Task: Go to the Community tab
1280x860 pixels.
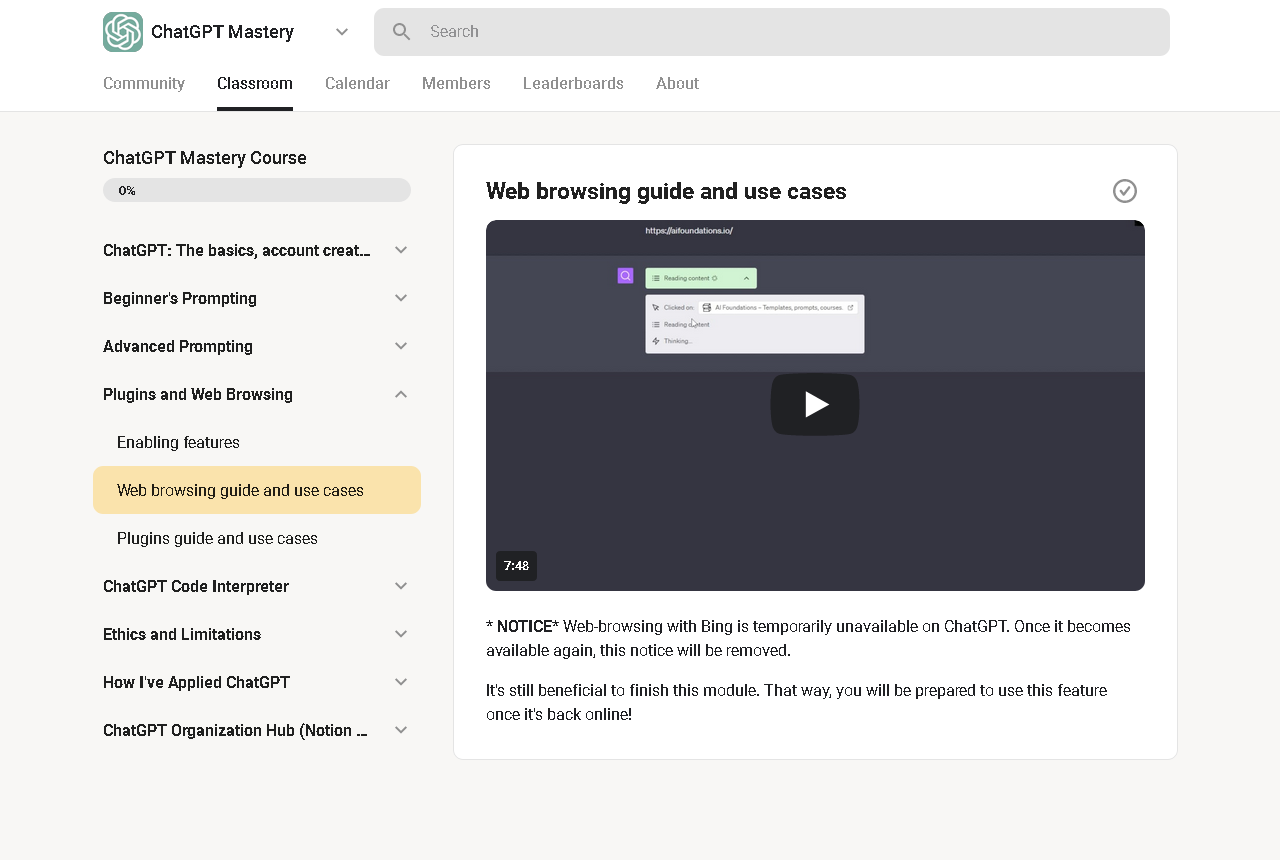Action: pos(144,83)
